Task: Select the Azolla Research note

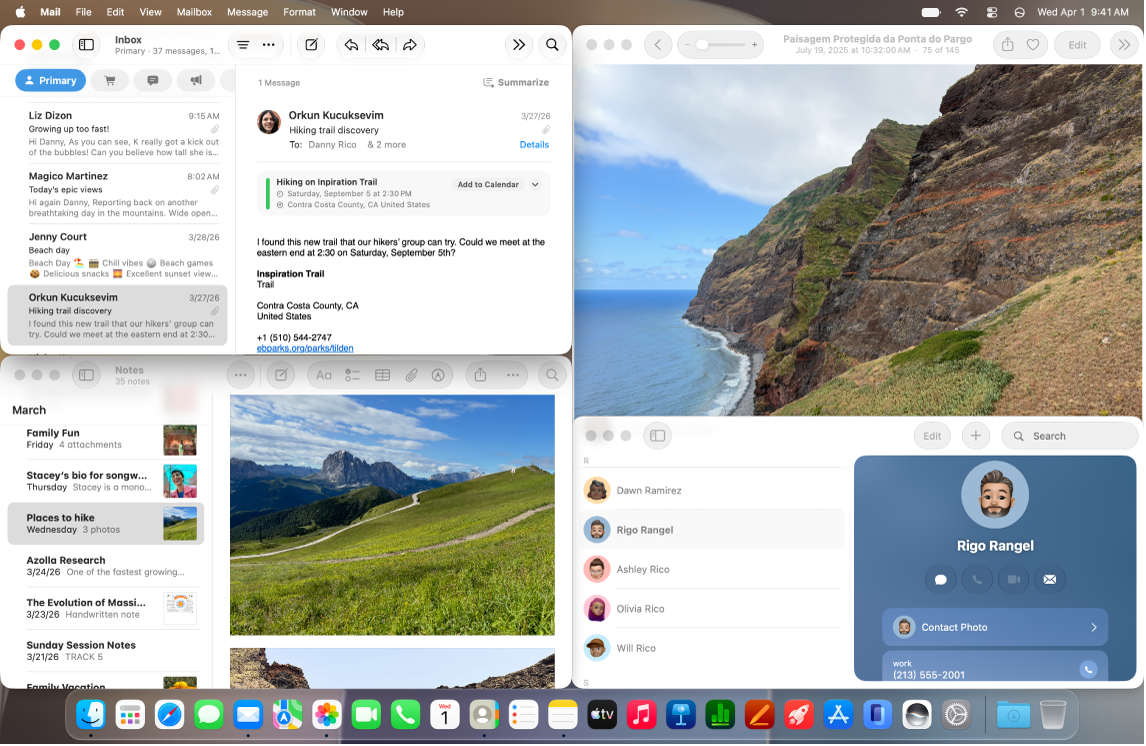Action: (105, 566)
